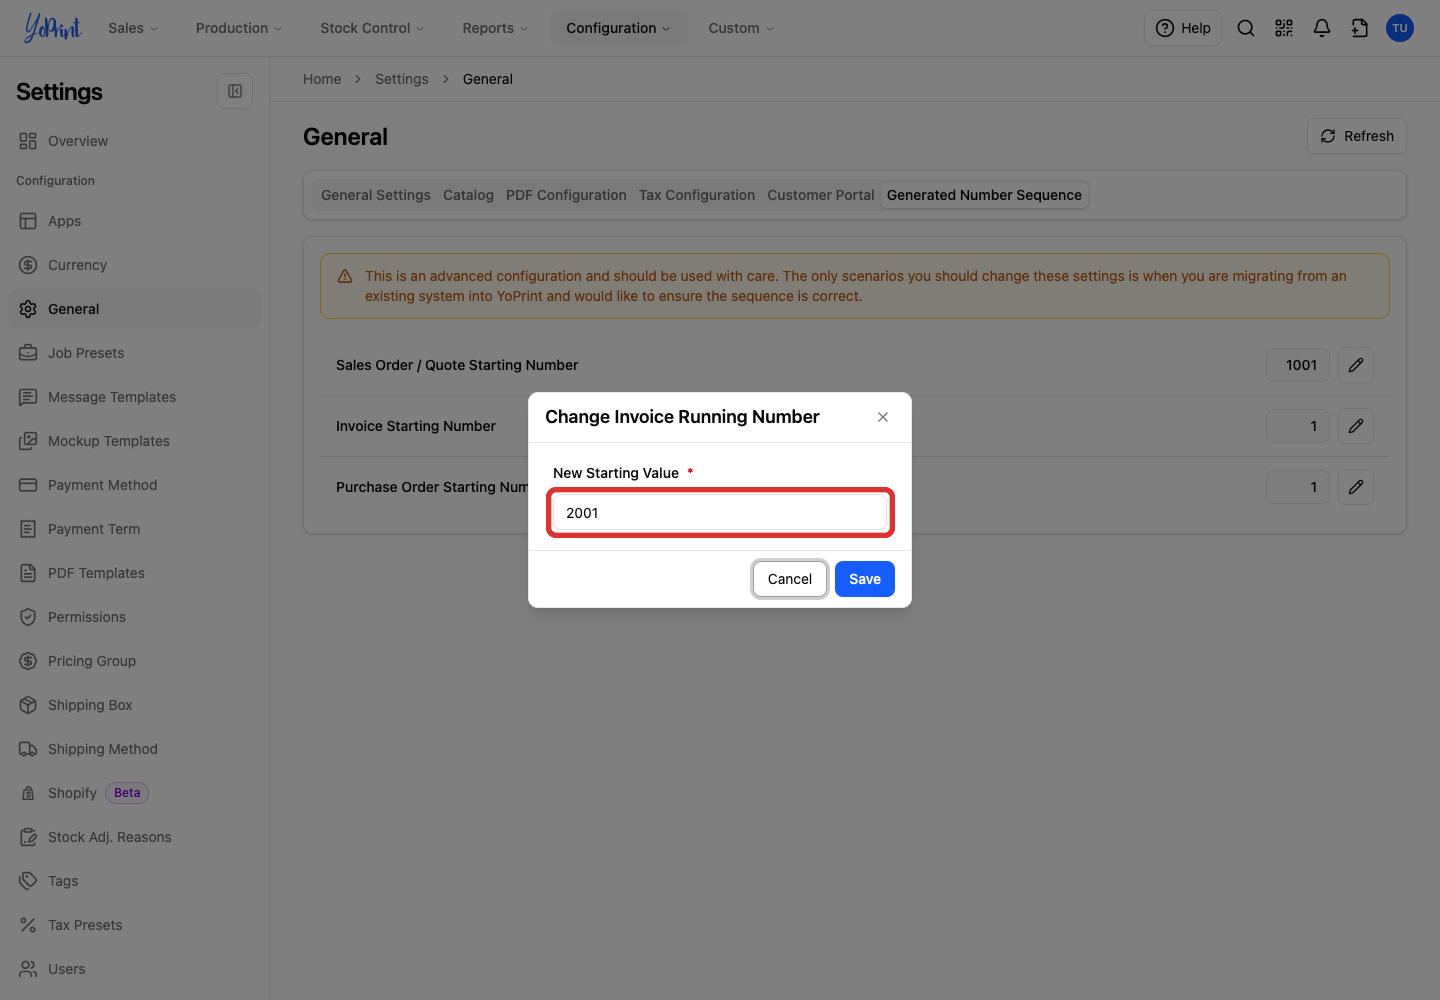Open Shopify Beta settings
This screenshot has width=1440, height=1000.
click(134, 793)
